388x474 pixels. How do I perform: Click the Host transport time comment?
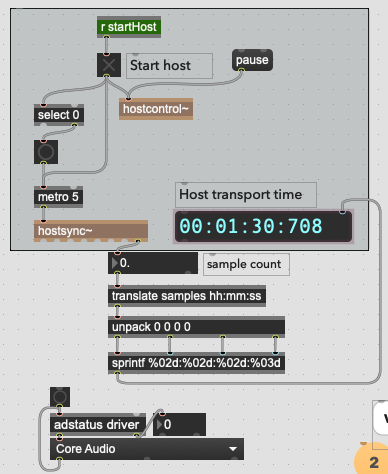(x=246, y=195)
